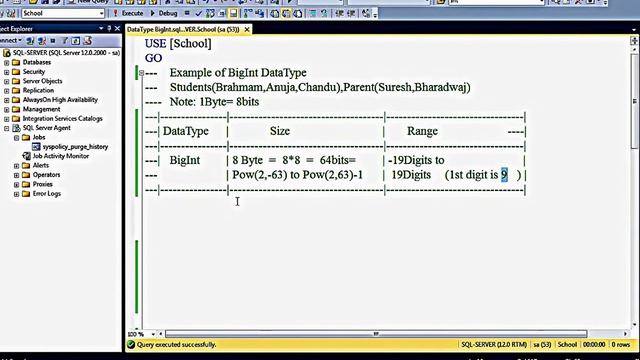This screenshot has width=640, height=360.
Task: Parse the query with the checkmark icon
Action: click(198, 13)
